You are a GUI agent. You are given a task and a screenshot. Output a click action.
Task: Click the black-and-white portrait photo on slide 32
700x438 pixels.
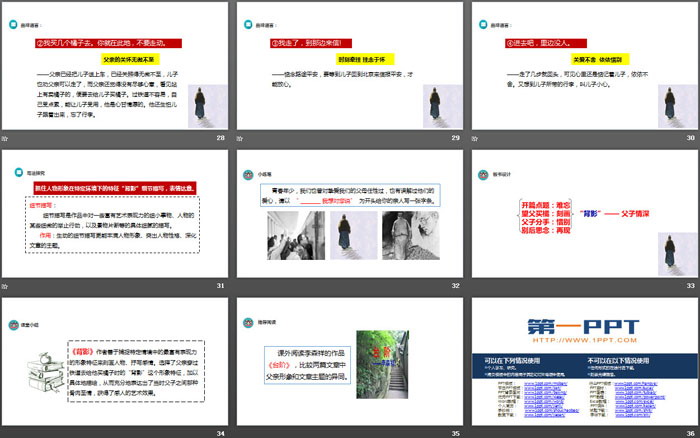coord(411,235)
